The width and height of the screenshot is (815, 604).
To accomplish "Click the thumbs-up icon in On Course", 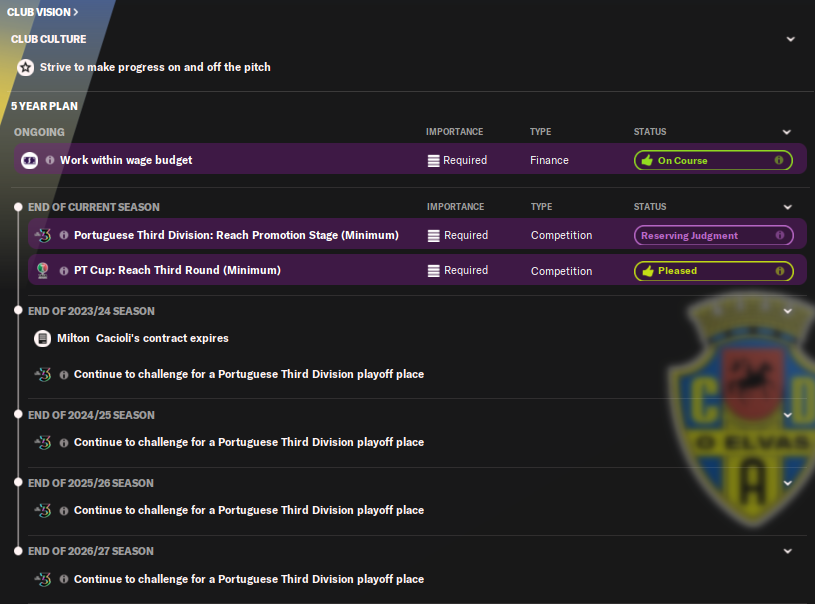I will 647,160.
